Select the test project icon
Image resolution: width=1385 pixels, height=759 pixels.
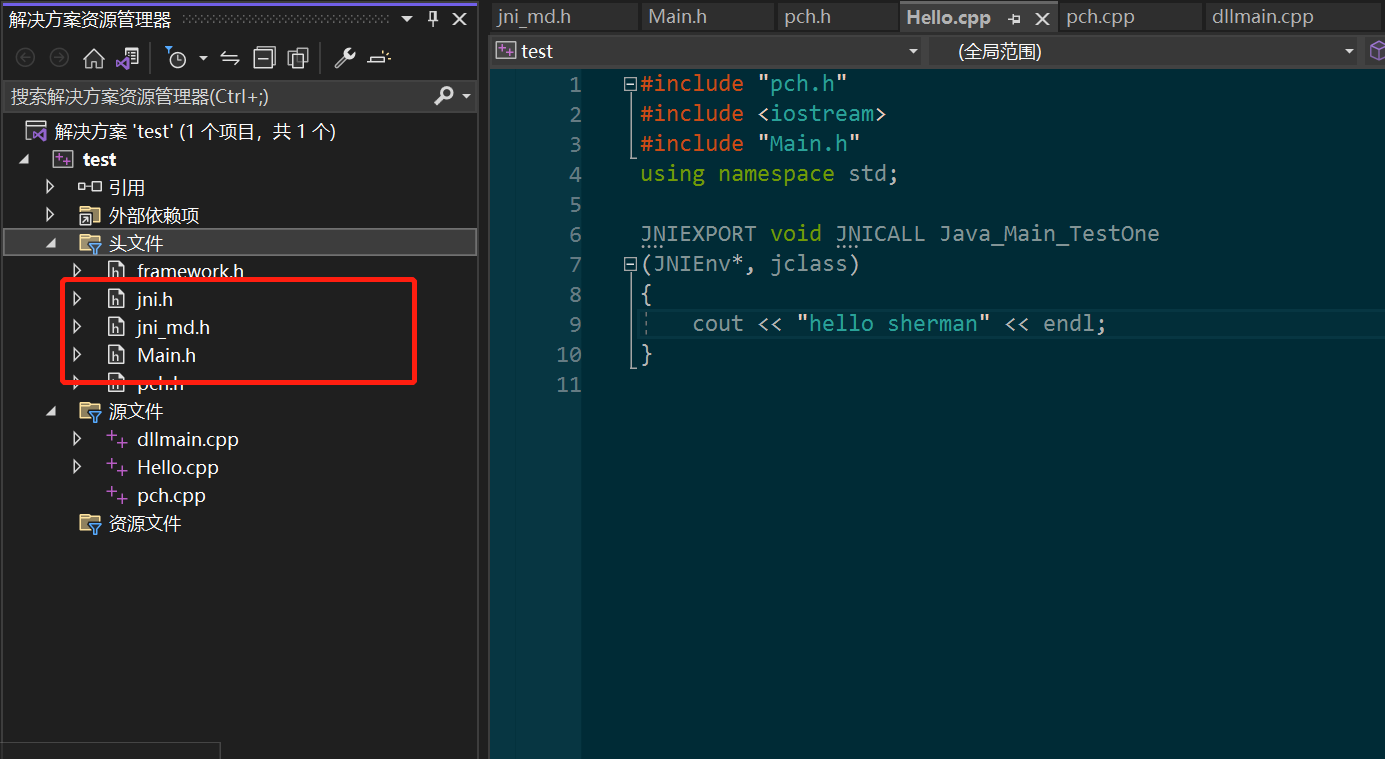[63, 159]
